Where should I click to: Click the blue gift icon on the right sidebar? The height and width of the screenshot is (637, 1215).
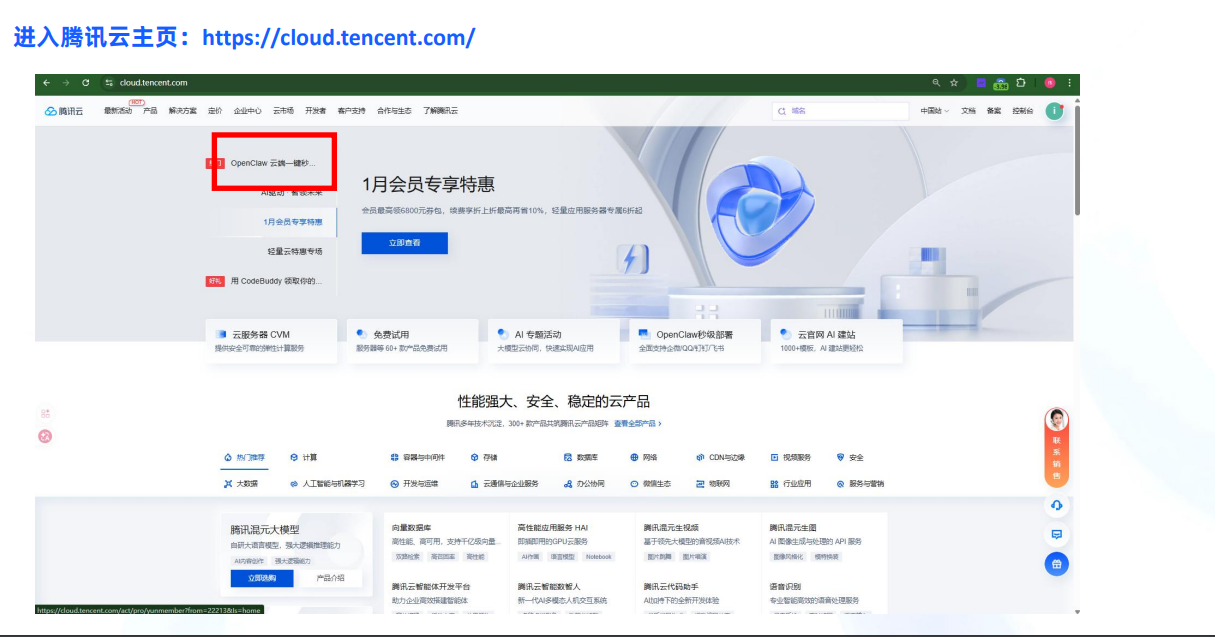1057,564
